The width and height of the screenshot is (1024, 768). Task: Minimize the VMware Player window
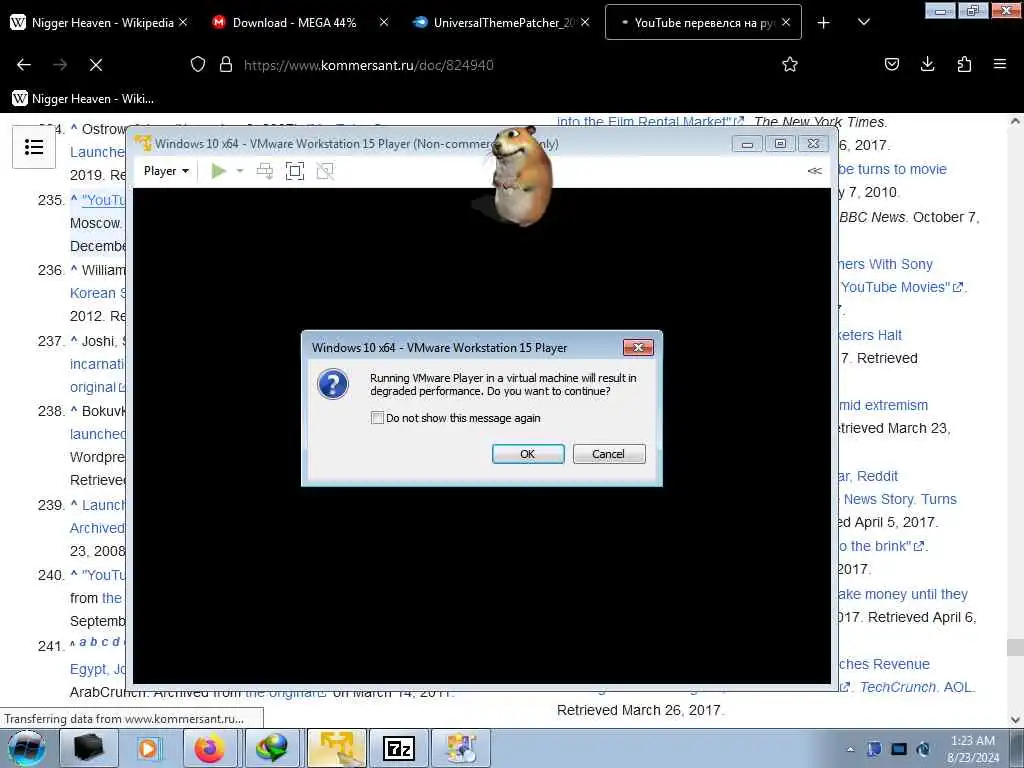[x=747, y=144]
